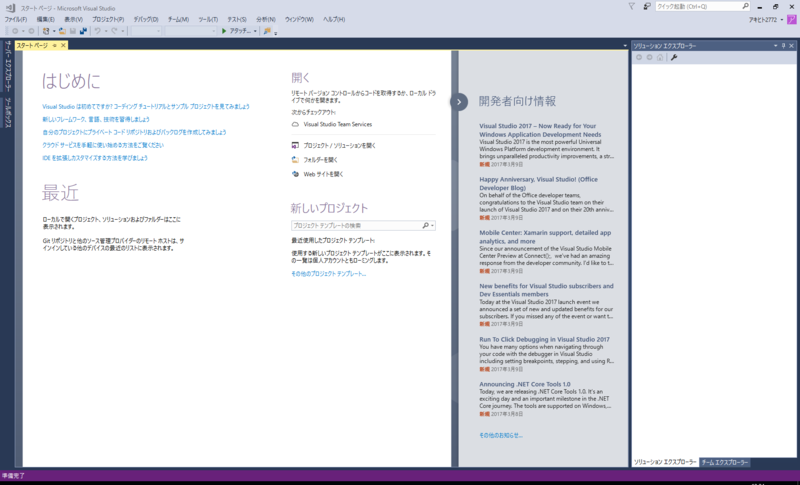Open the Undo history dropdown arrow
This screenshot has height=485, width=800.
click(x=106, y=31)
